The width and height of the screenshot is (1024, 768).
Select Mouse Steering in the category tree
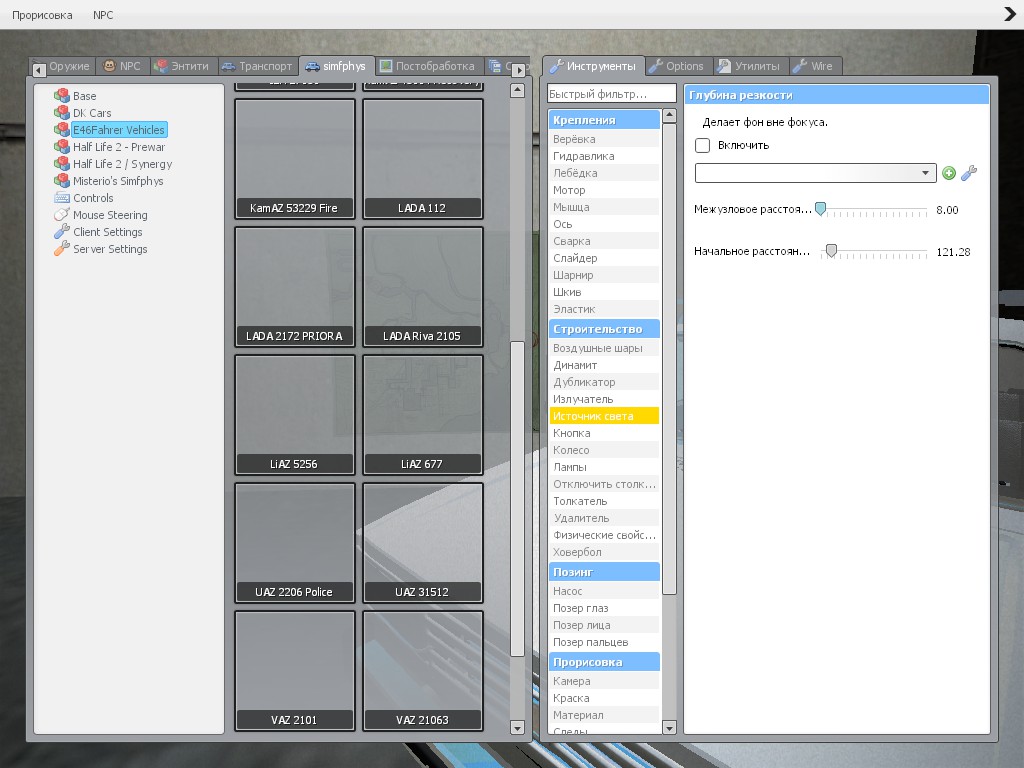point(110,215)
